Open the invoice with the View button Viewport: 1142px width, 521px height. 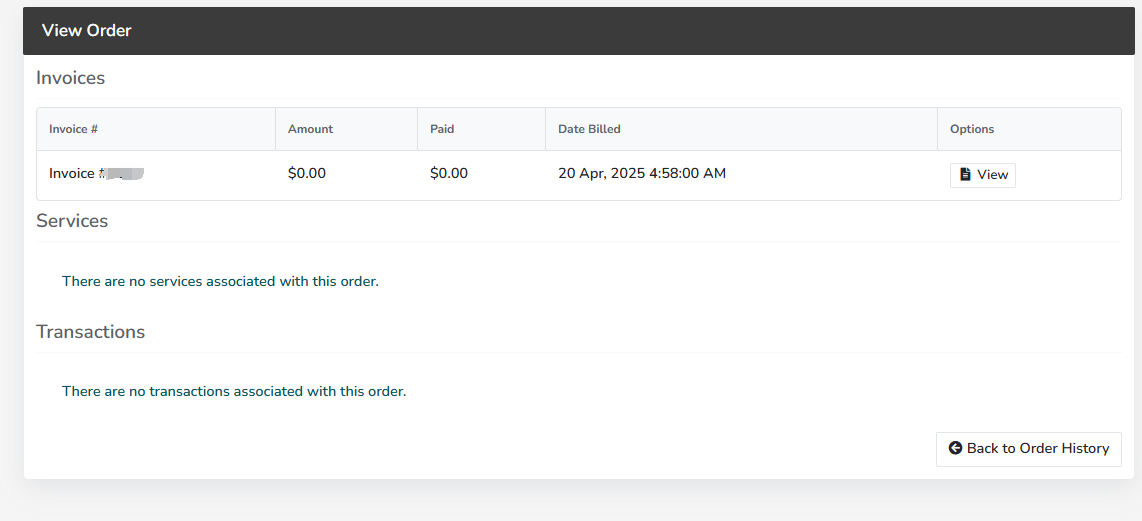pyautogui.click(x=982, y=175)
